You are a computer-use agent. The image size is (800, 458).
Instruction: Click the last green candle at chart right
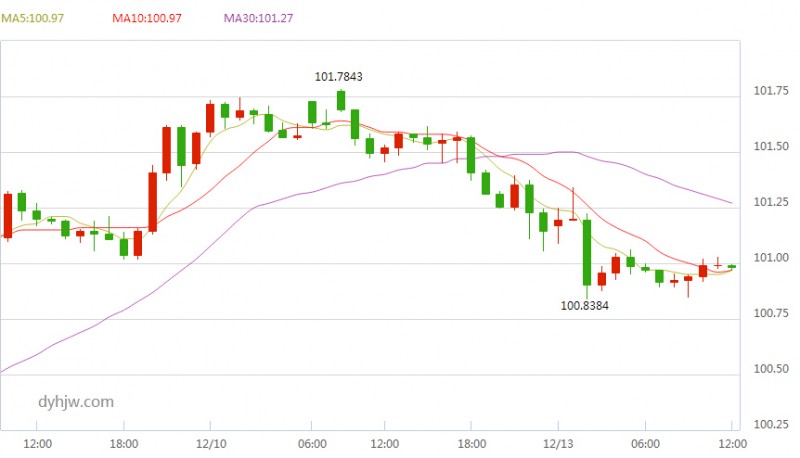point(732,266)
